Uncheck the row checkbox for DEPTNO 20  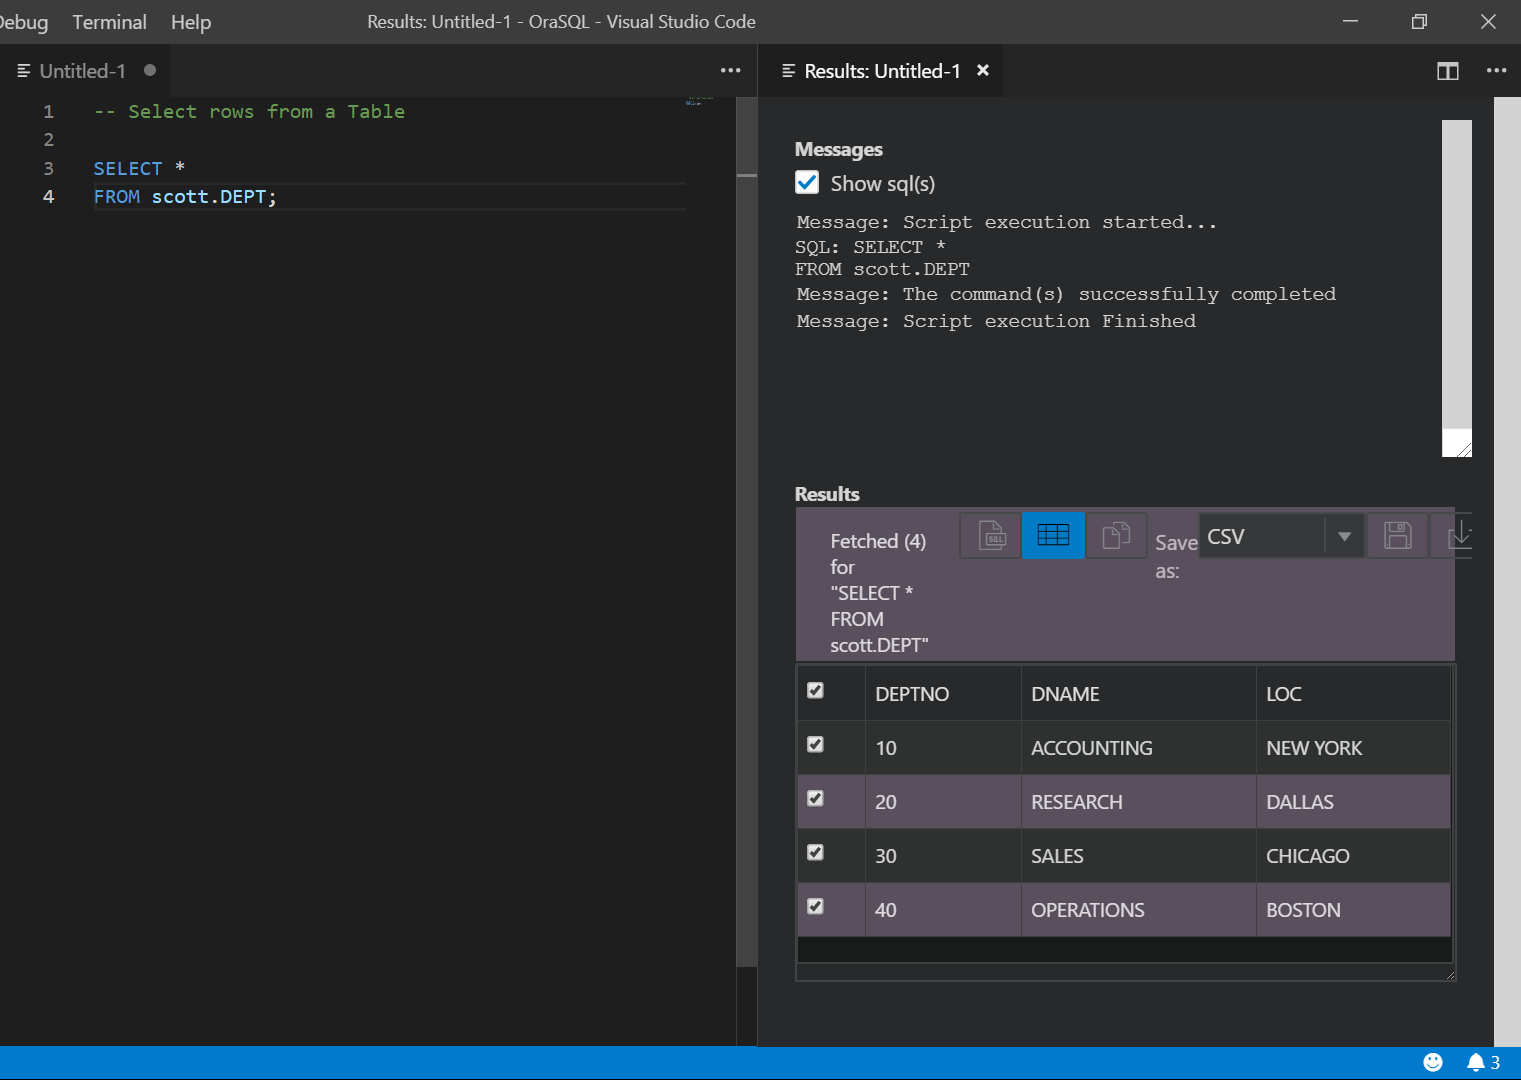(x=815, y=798)
